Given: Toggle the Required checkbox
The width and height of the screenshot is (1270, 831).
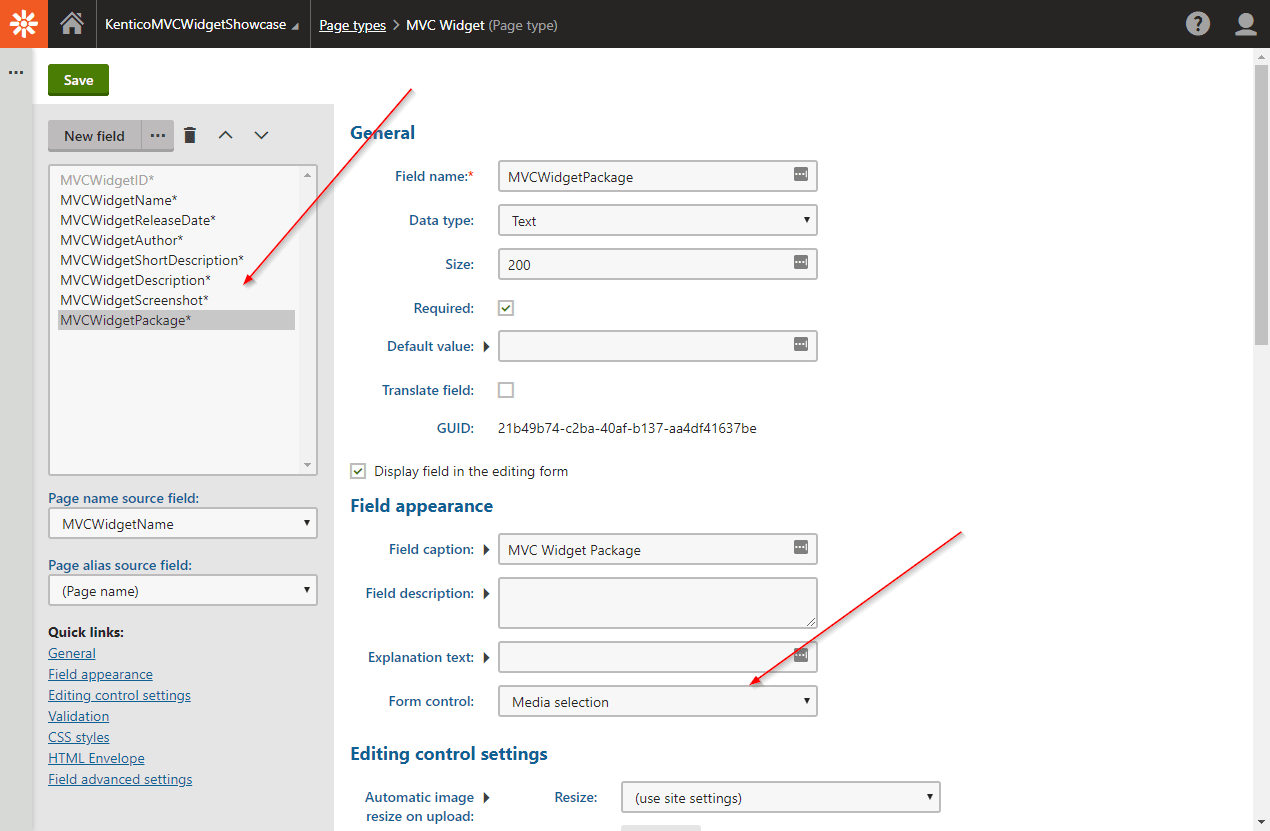Looking at the screenshot, I should tap(506, 308).
